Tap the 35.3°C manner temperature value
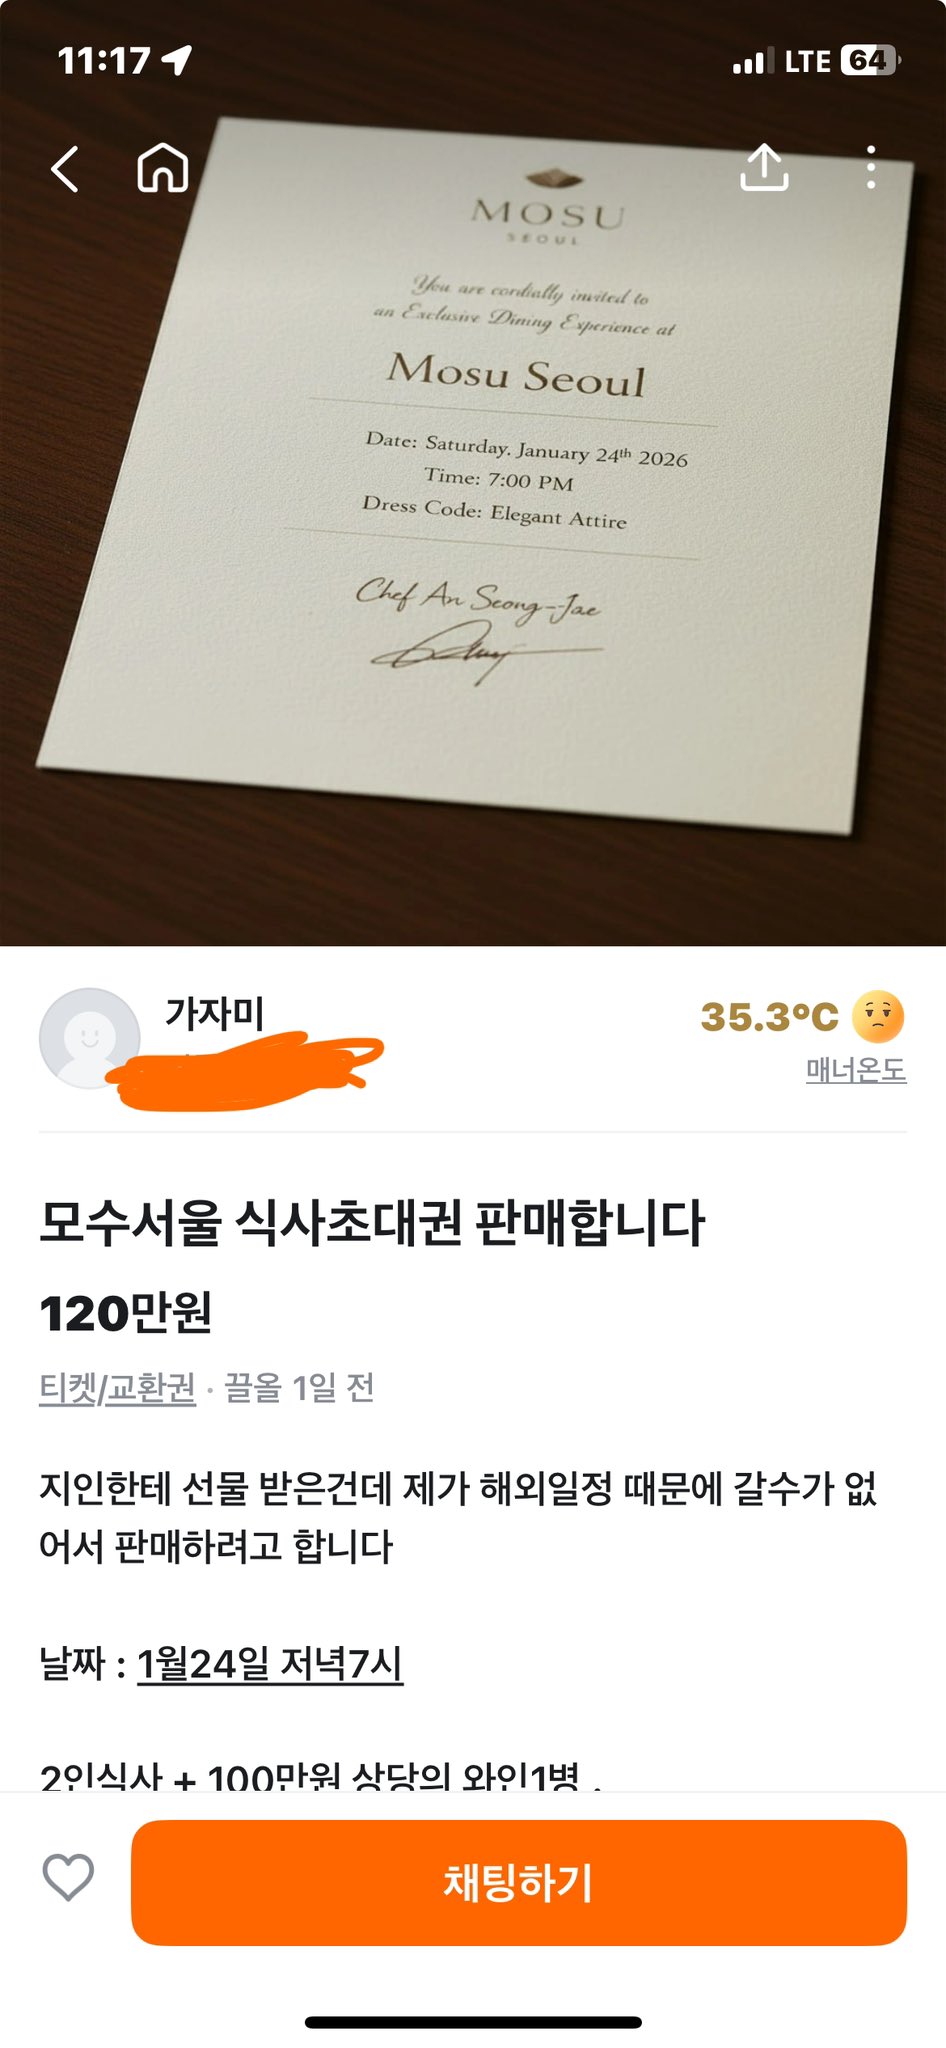Viewport: 946px width, 2048px height. coord(769,1017)
